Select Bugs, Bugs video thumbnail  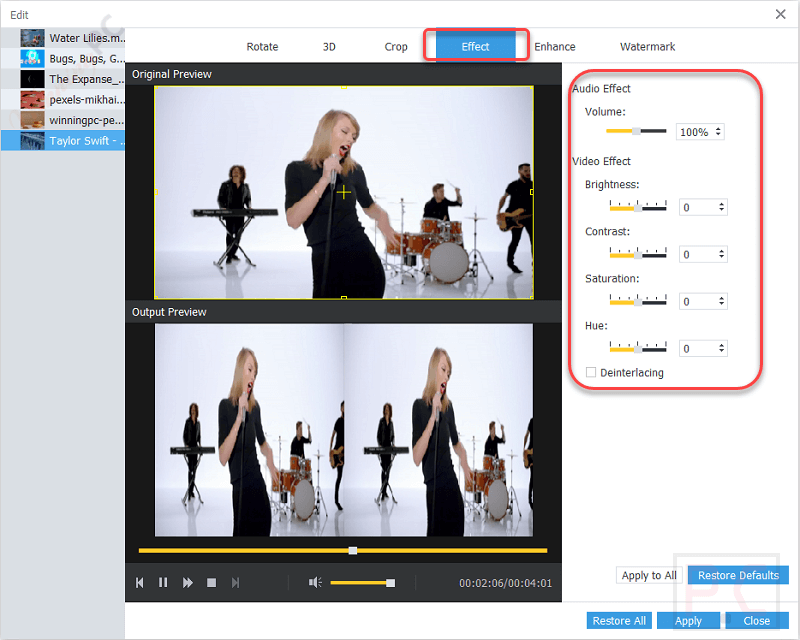pos(32,59)
